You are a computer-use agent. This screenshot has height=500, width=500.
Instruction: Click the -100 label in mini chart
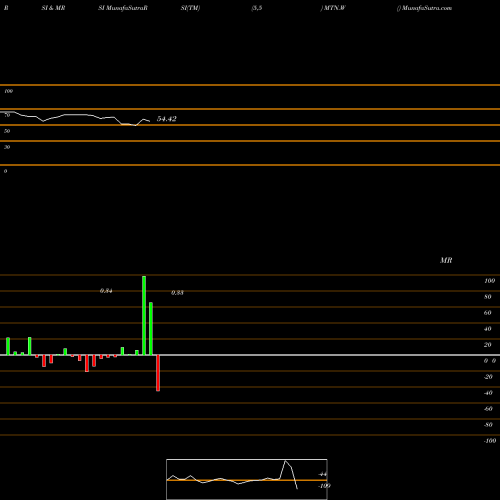pos(324,486)
